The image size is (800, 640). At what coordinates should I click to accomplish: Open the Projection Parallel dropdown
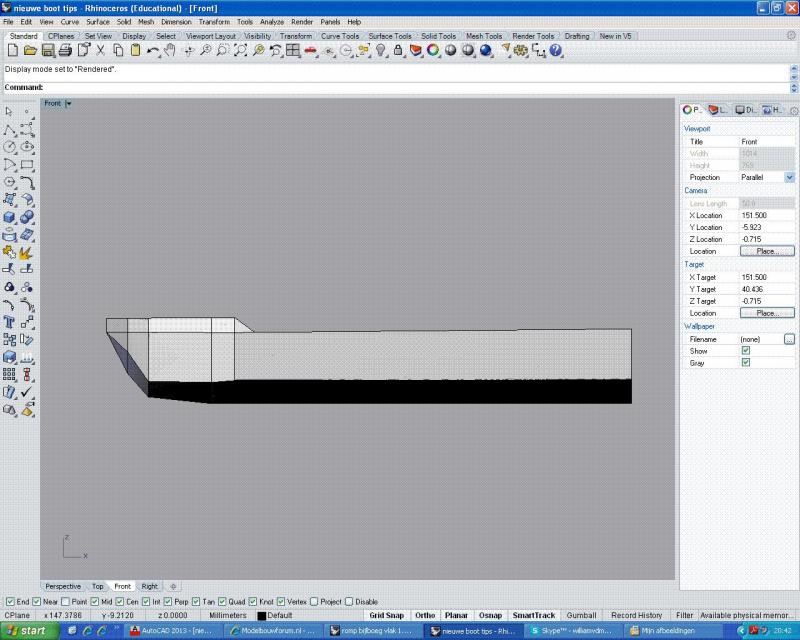tap(789, 177)
